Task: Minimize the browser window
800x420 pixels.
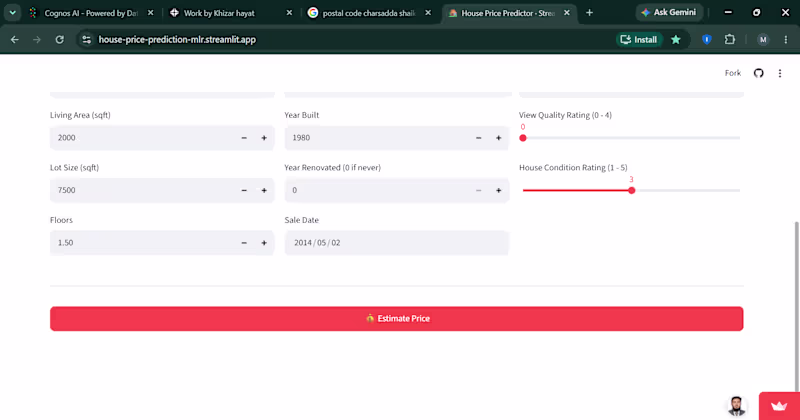Action: tap(728, 13)
